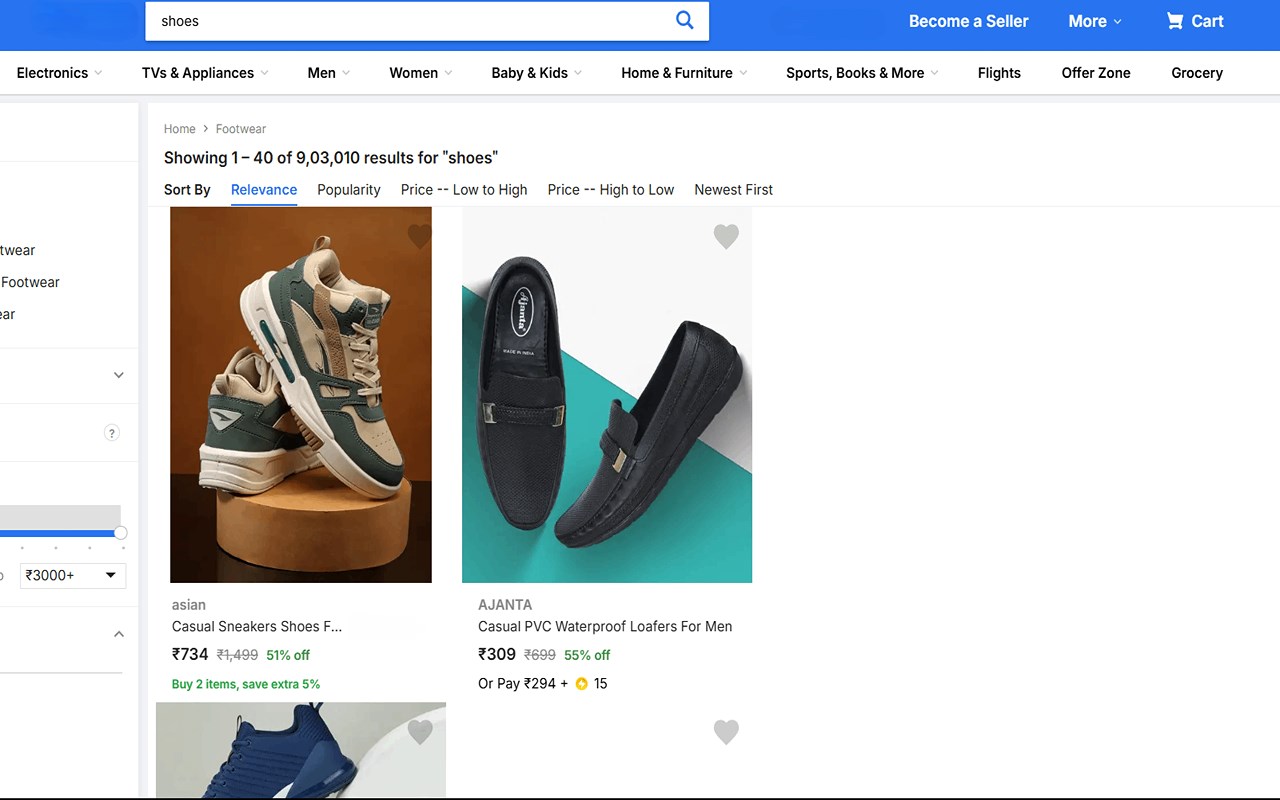Click Become a Seller
1280x800 pixels.
pos(968,21)
